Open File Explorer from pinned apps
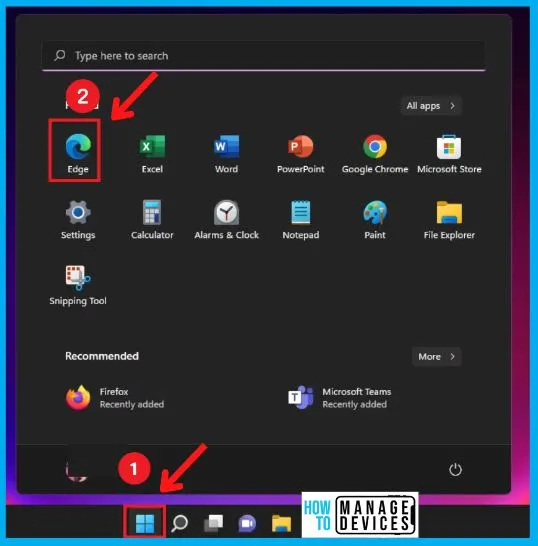The image size is (538, 546). click(449, 219)
